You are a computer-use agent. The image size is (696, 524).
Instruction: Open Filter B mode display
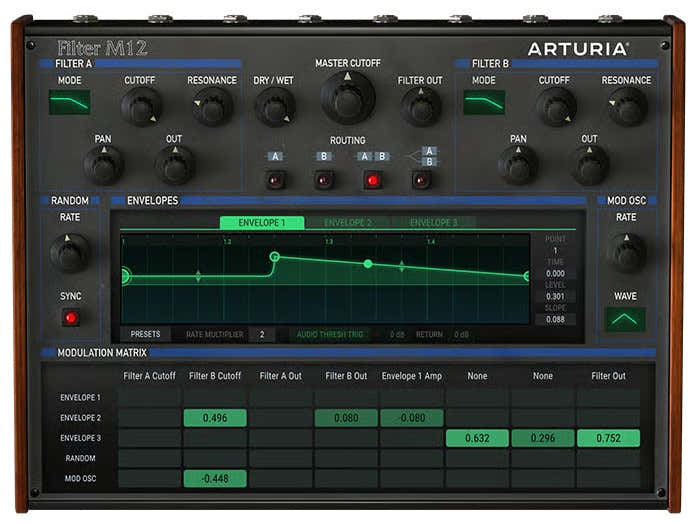pos(484,102)
